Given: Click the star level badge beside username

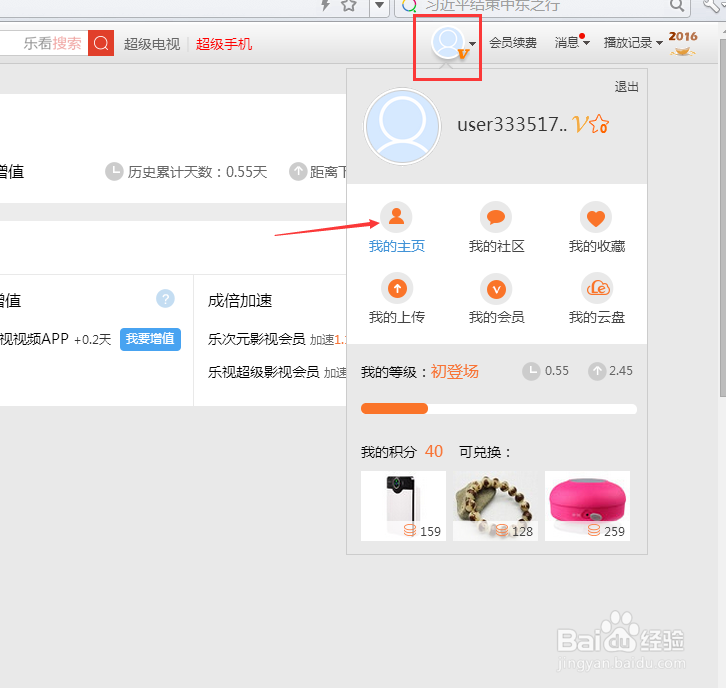Looking at the screenshot, I should click(x=600, y=124).
